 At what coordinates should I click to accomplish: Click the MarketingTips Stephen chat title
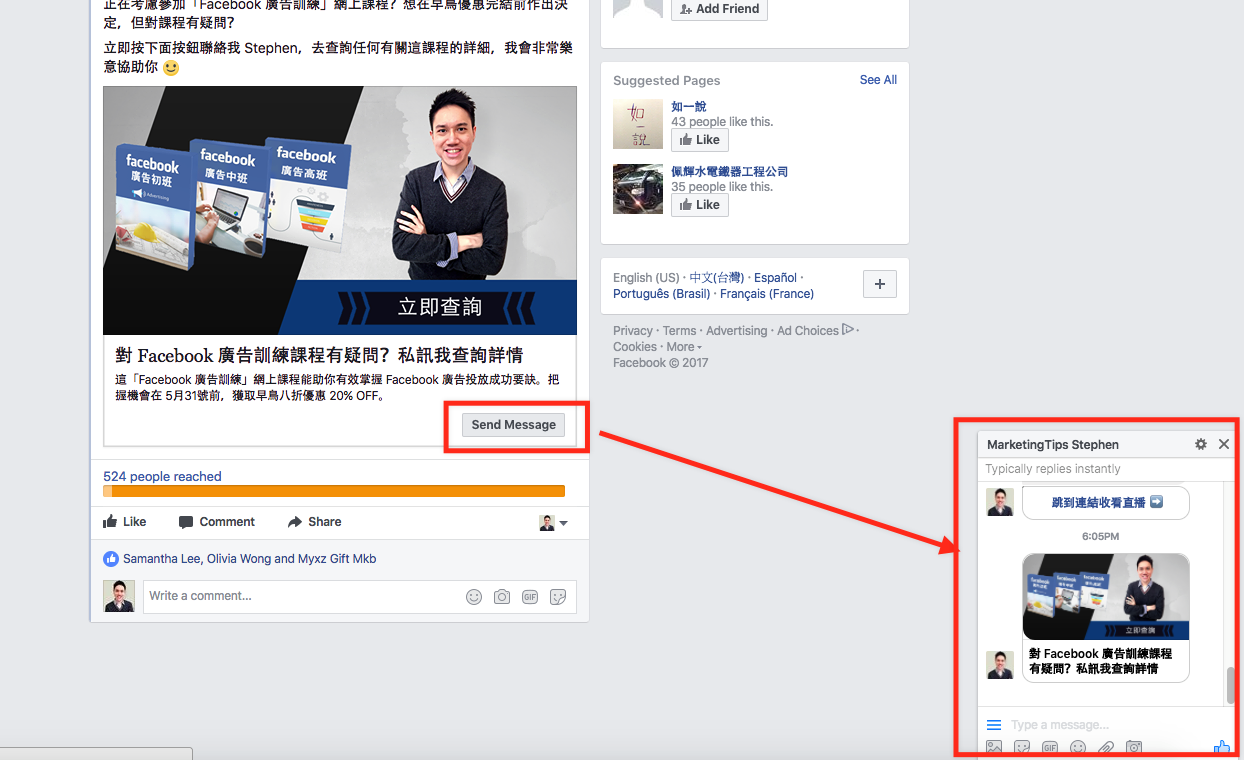(x=1053, y=445)
